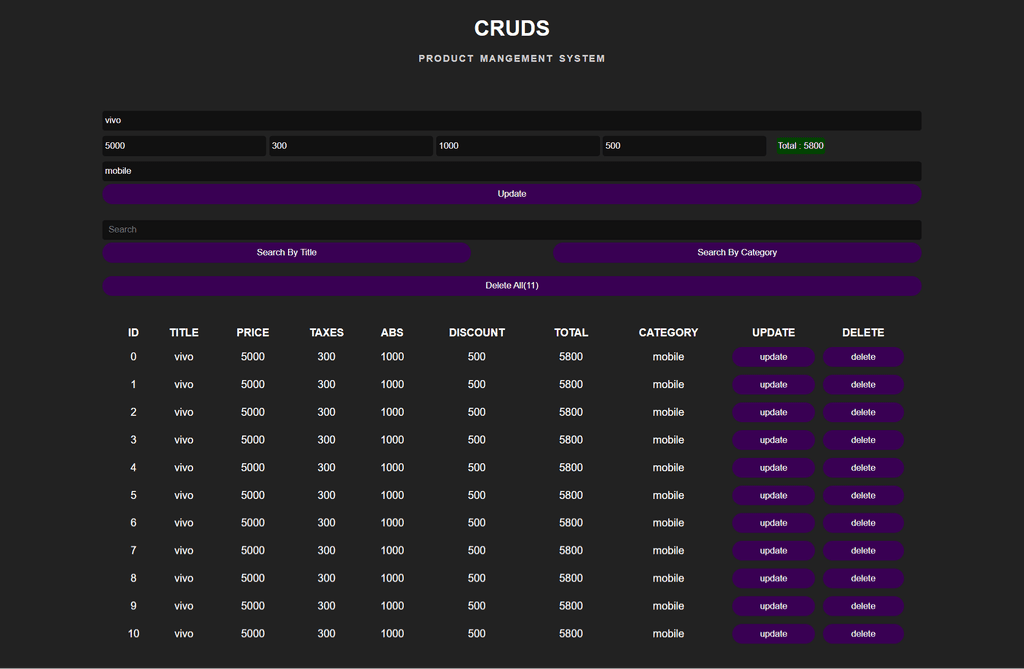Viewport: 1024px width, 669px height.
Task: Update the product with ID 5
Action: [x=773, y=495]
